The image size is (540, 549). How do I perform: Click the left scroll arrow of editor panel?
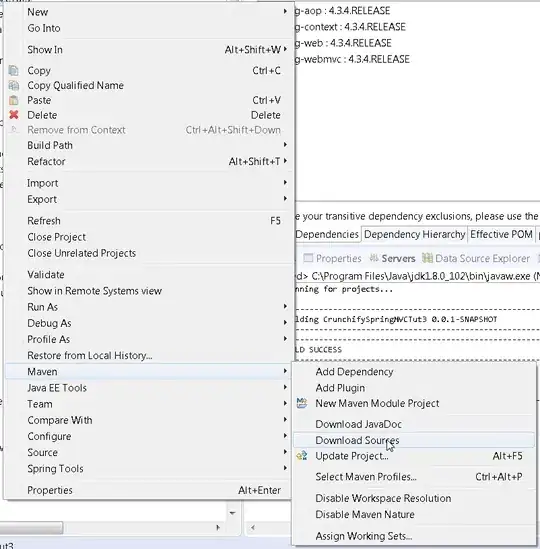[253, 527]
